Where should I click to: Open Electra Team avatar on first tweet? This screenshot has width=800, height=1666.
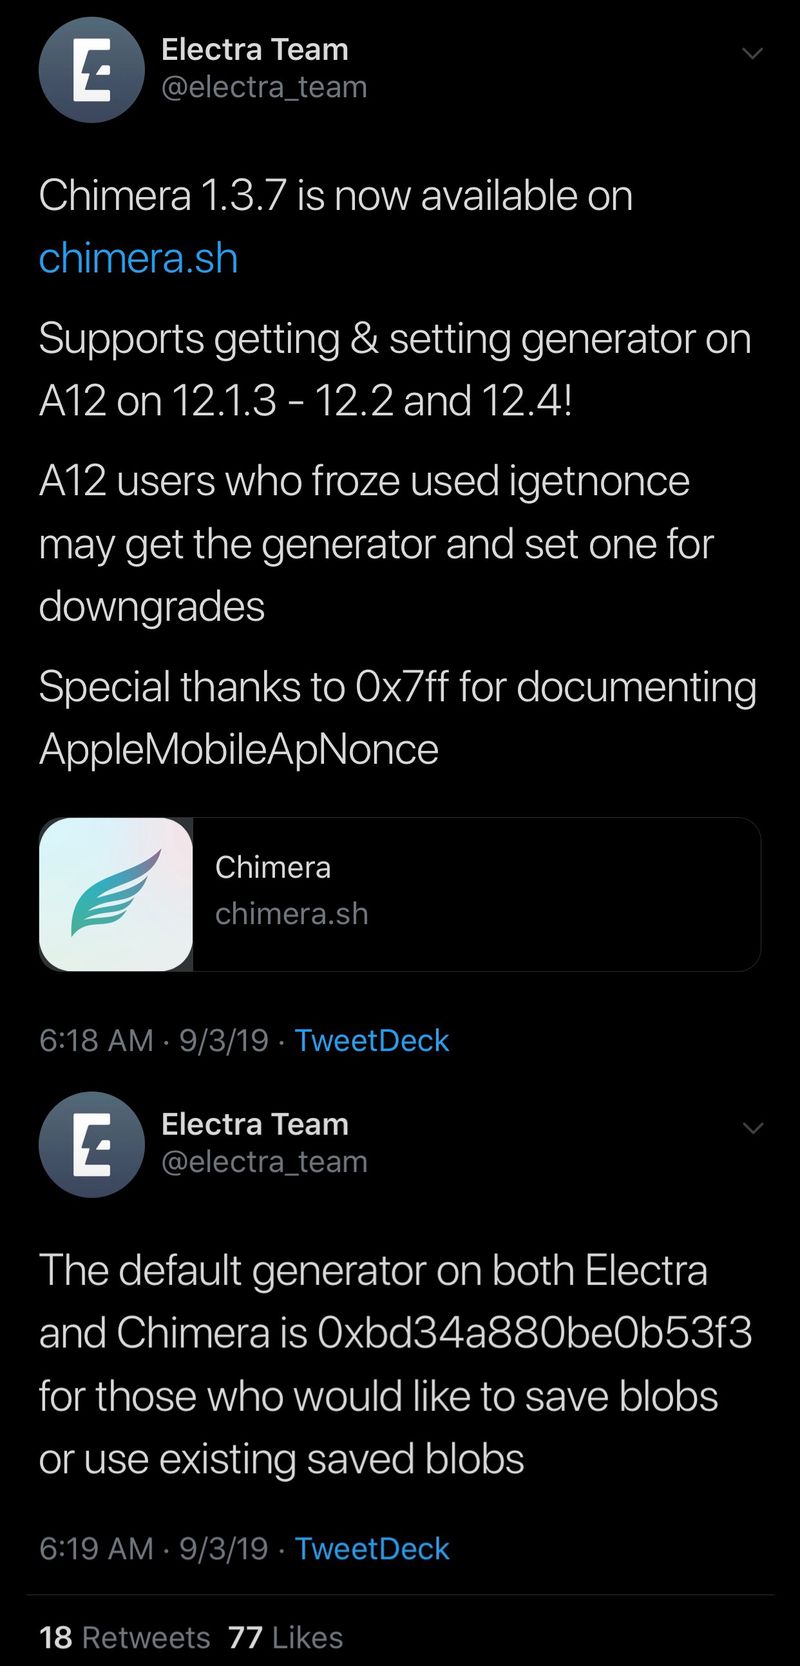click(92, 70)
